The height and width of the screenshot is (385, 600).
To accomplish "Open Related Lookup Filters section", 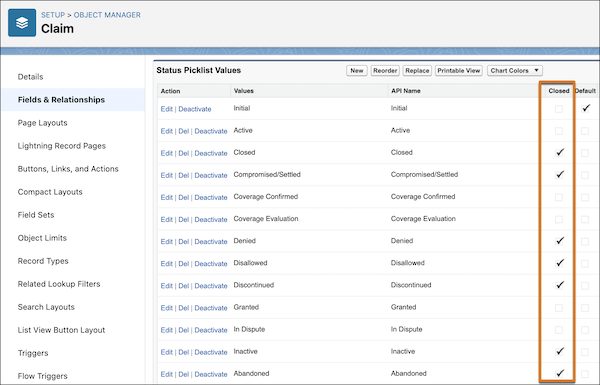I will (59, 284).
